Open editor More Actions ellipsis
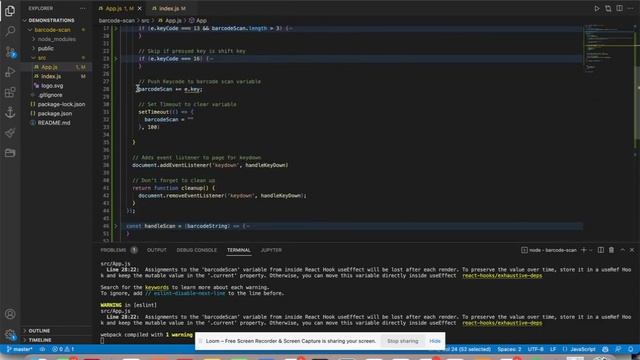Screen dimensions: 640x360 631,8
